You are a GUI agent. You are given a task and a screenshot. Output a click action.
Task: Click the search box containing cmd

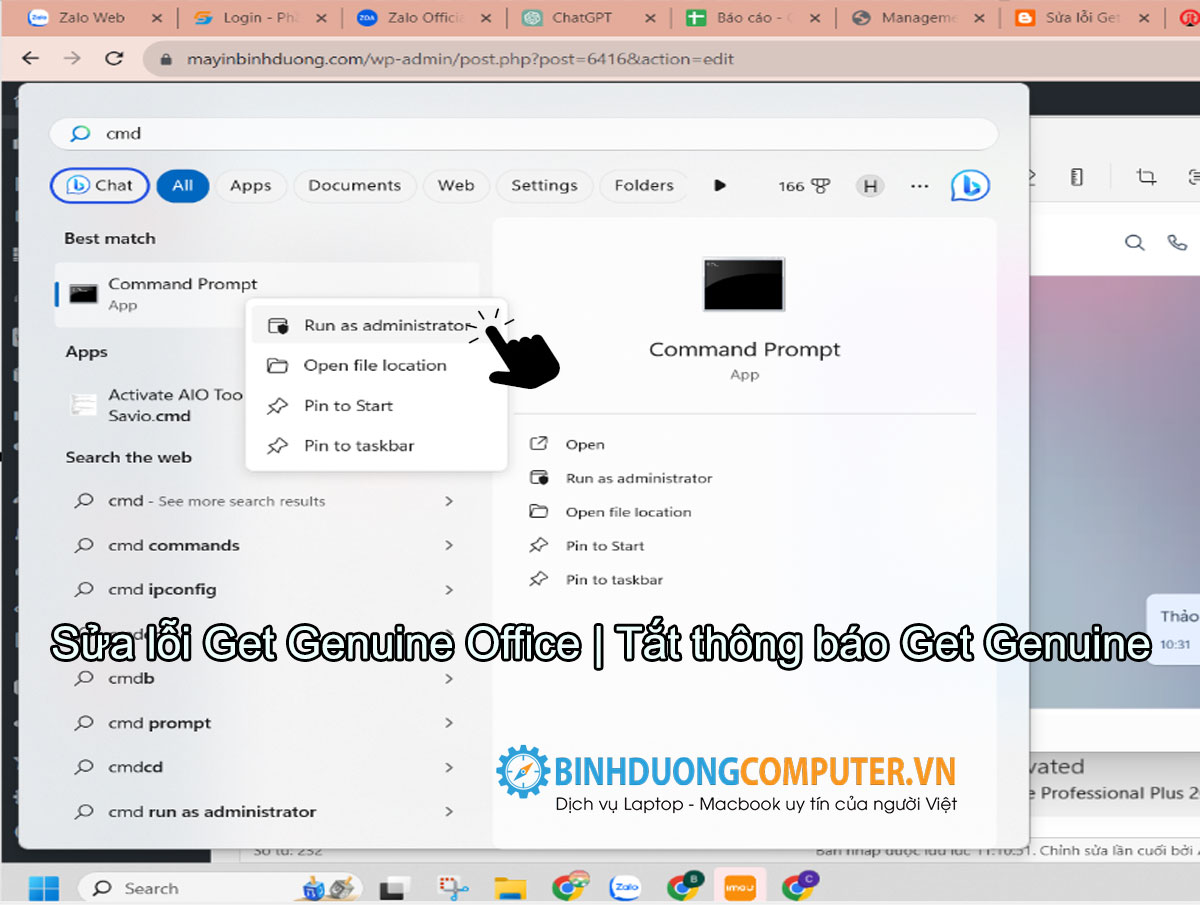pos(524,133)
